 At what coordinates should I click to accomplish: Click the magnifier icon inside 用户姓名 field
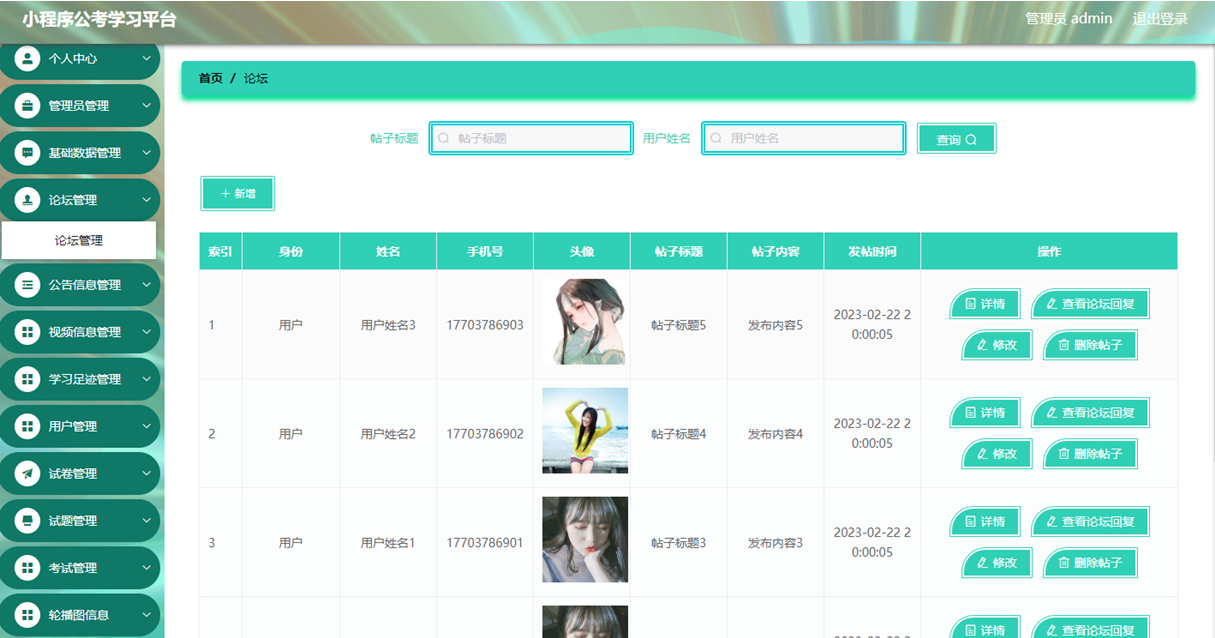pyautogui.click(x=716, y=138)
